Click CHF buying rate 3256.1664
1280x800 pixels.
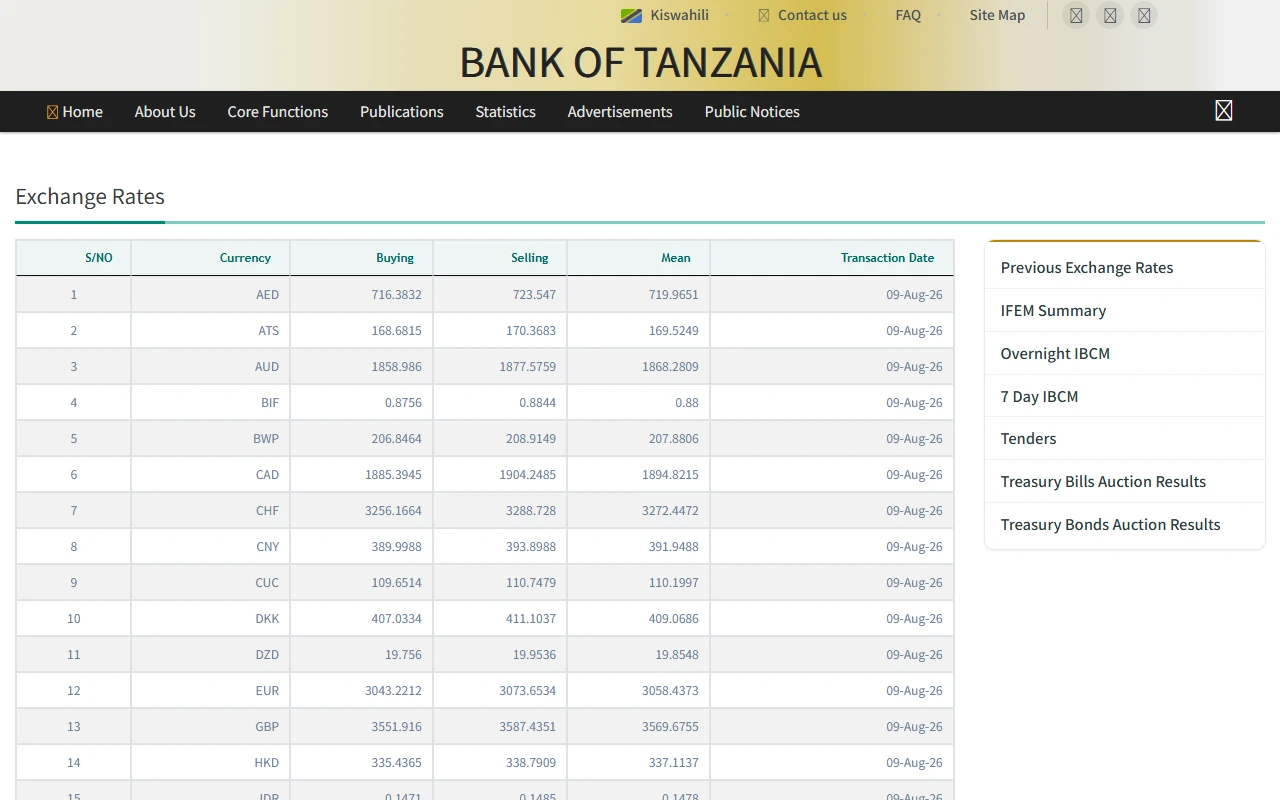pyautogui.click(x=393, y=511)
